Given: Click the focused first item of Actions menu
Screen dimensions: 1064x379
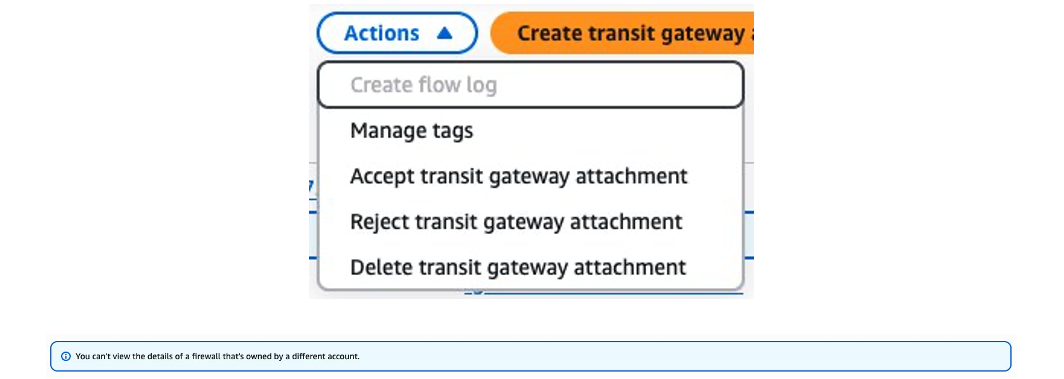Looking at the screenshot, I should [x=531, y=85].
